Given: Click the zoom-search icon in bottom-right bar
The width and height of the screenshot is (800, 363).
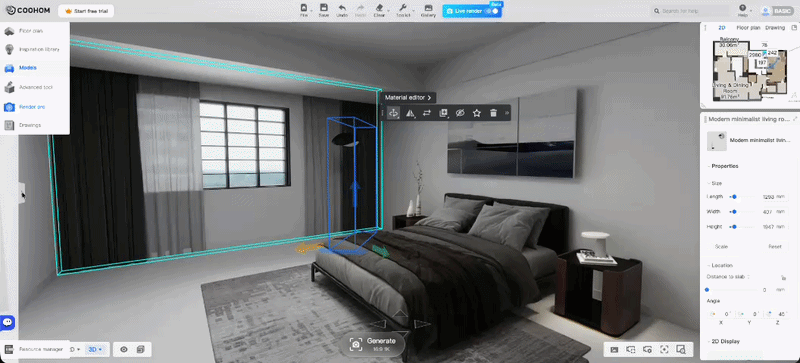Looking at the screenshot, I should pos(681,349).
